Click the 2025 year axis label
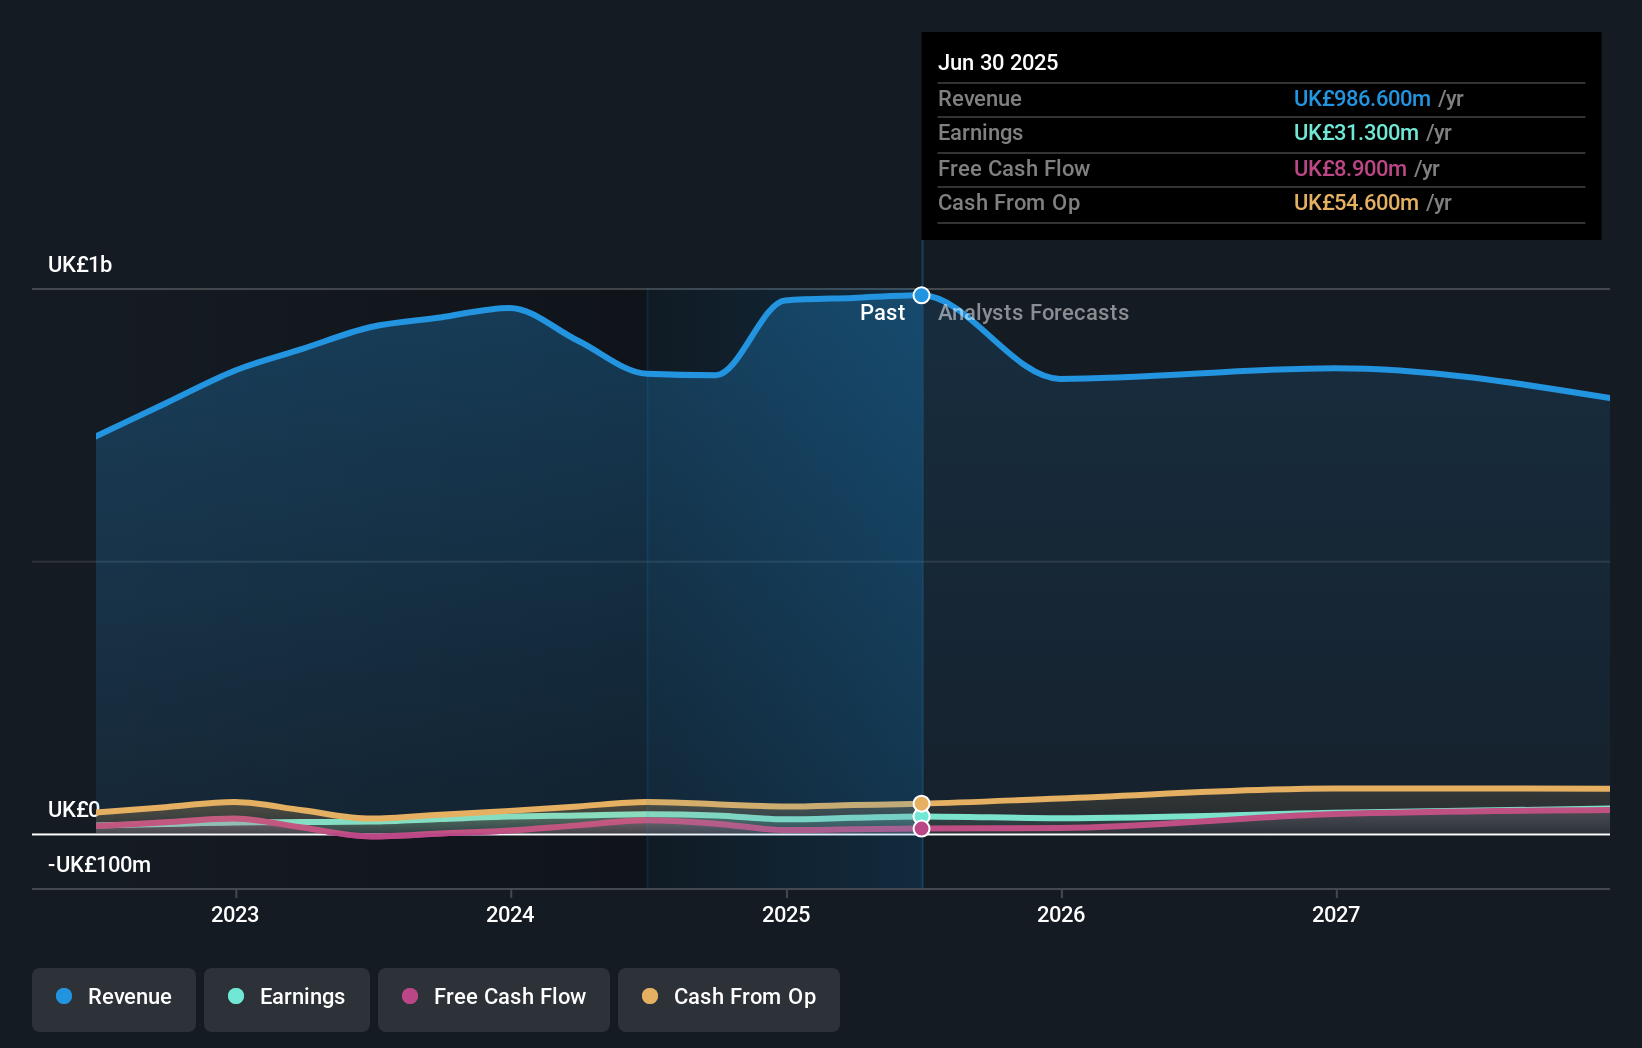 pyautogui.click(x=786, y=914)
